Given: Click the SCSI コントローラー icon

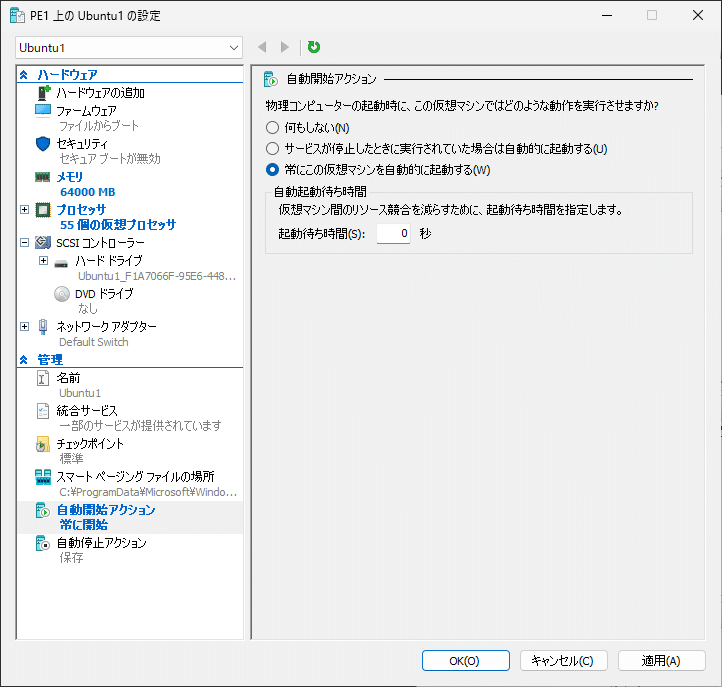Looking at the screenshot, I should 43,242.
